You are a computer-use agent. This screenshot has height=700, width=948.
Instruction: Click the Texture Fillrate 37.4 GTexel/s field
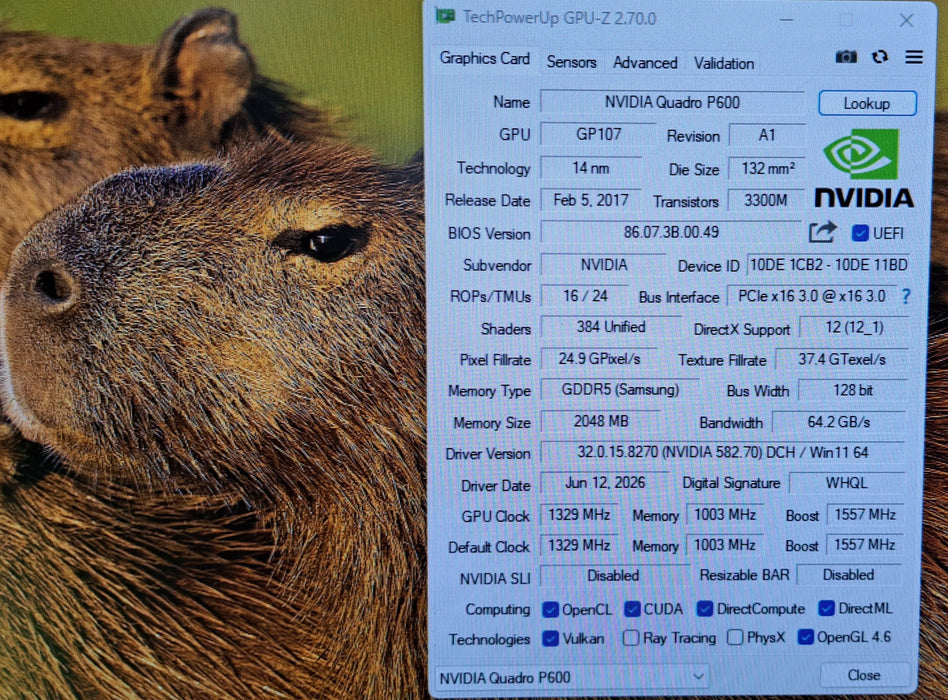(842, 359)
